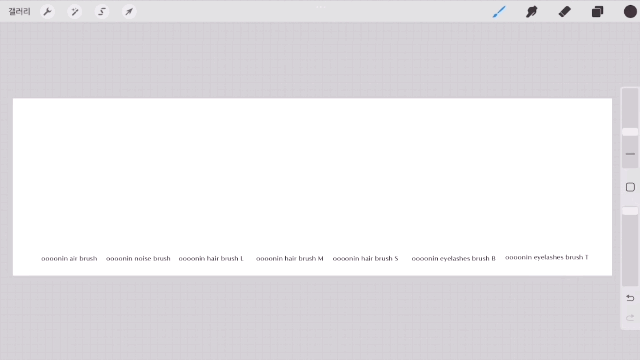Click the oooonin hair brush M label
640x360 pixels.
click(x=289, y=258)
